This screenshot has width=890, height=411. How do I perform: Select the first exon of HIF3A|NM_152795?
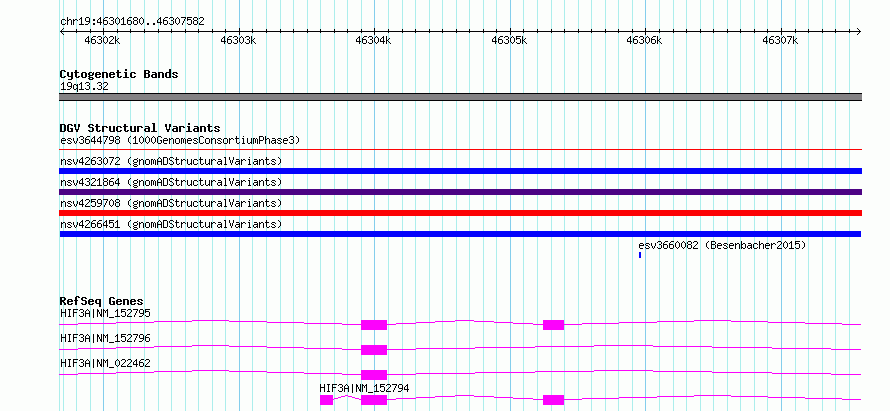(x=374, y=325)
